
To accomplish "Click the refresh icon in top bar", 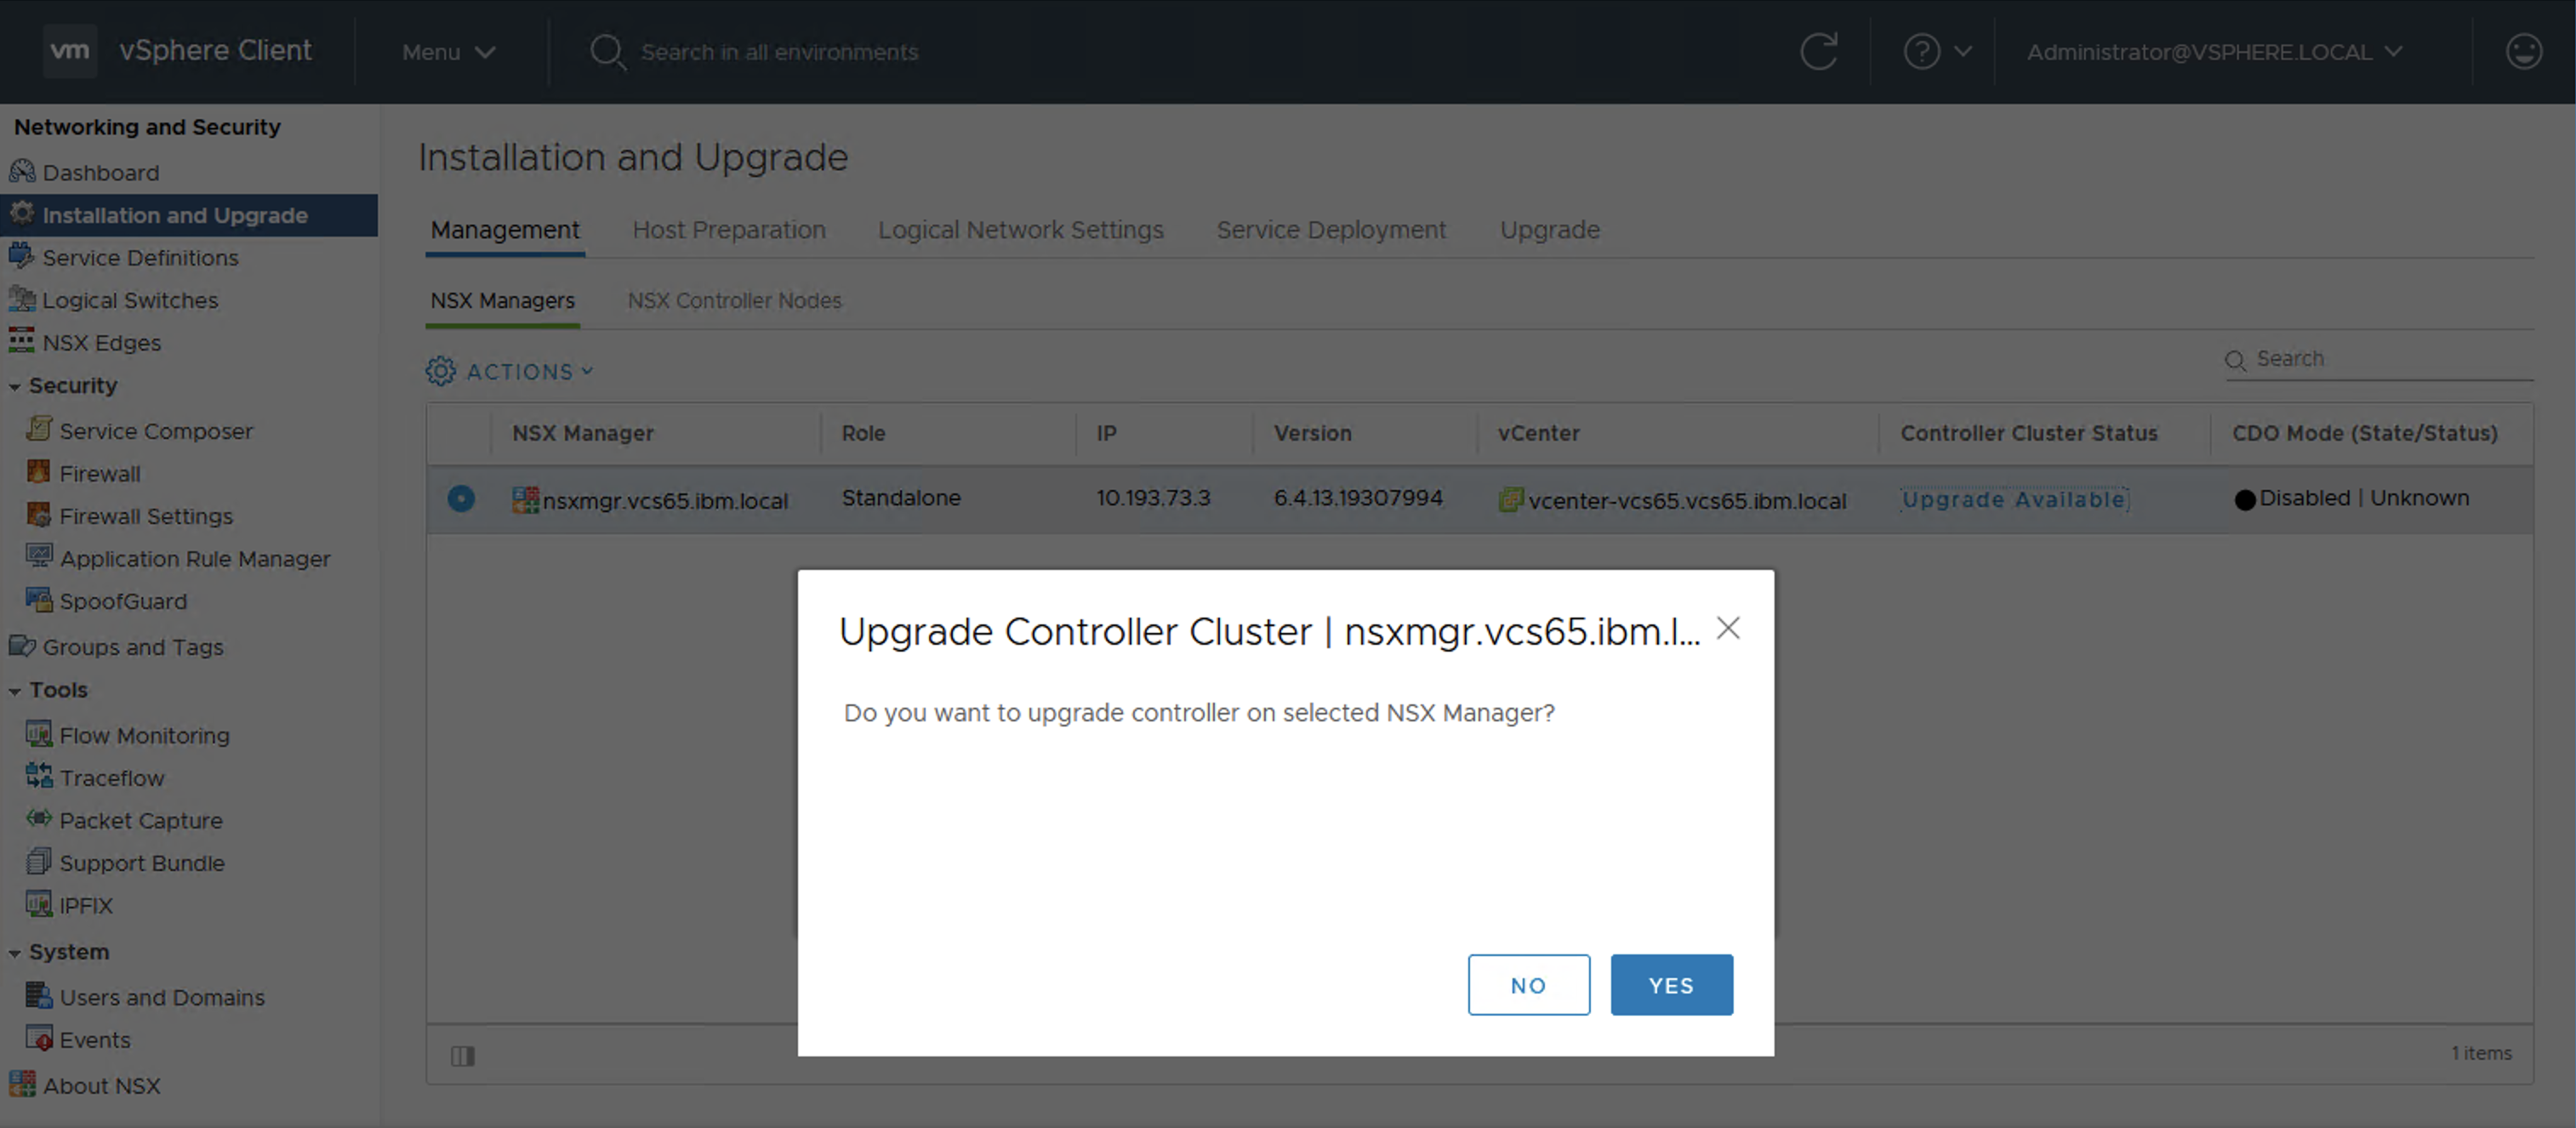I will click(x=1818, y=51).
